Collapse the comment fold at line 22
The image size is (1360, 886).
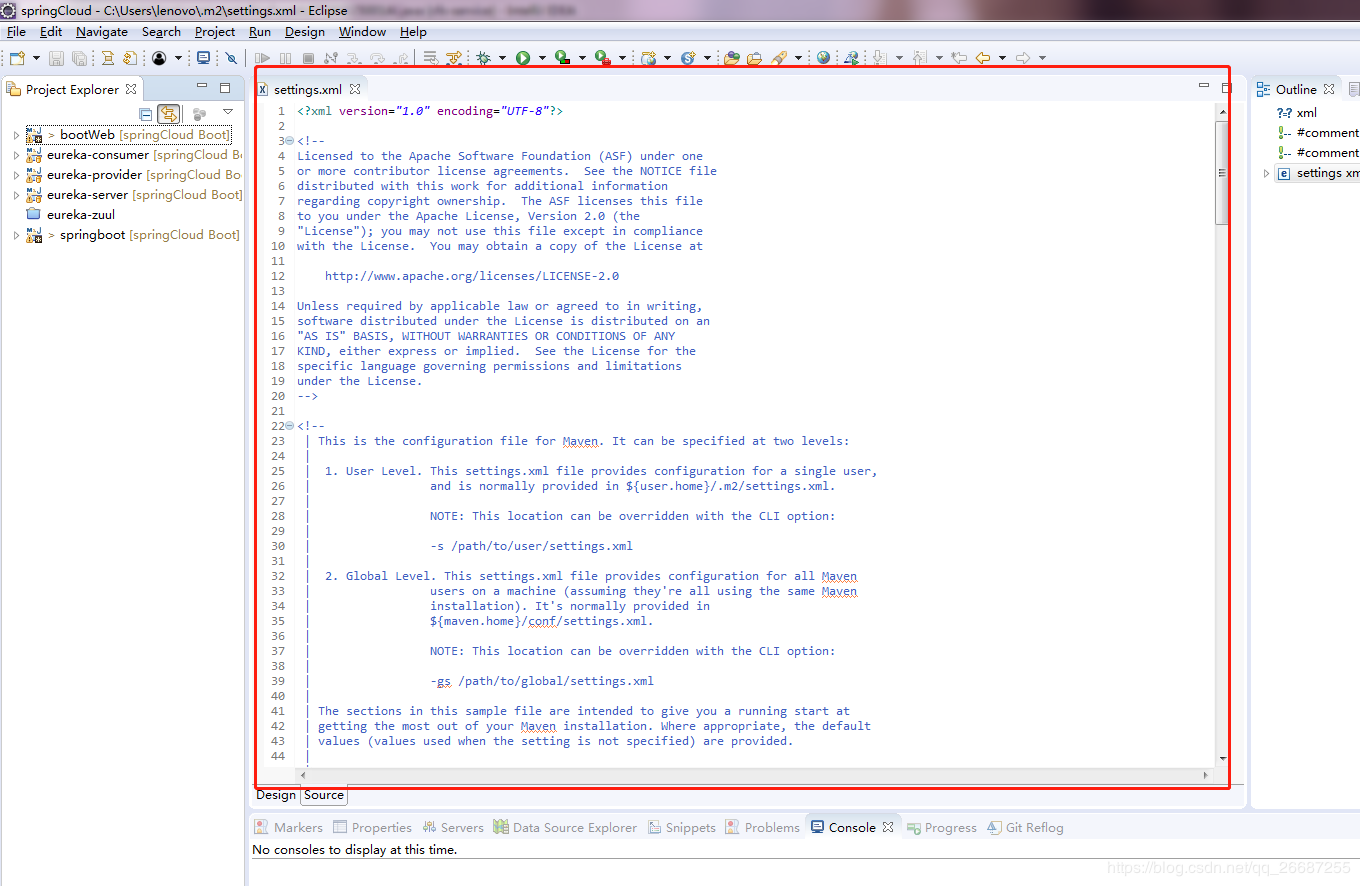point(289,426)
